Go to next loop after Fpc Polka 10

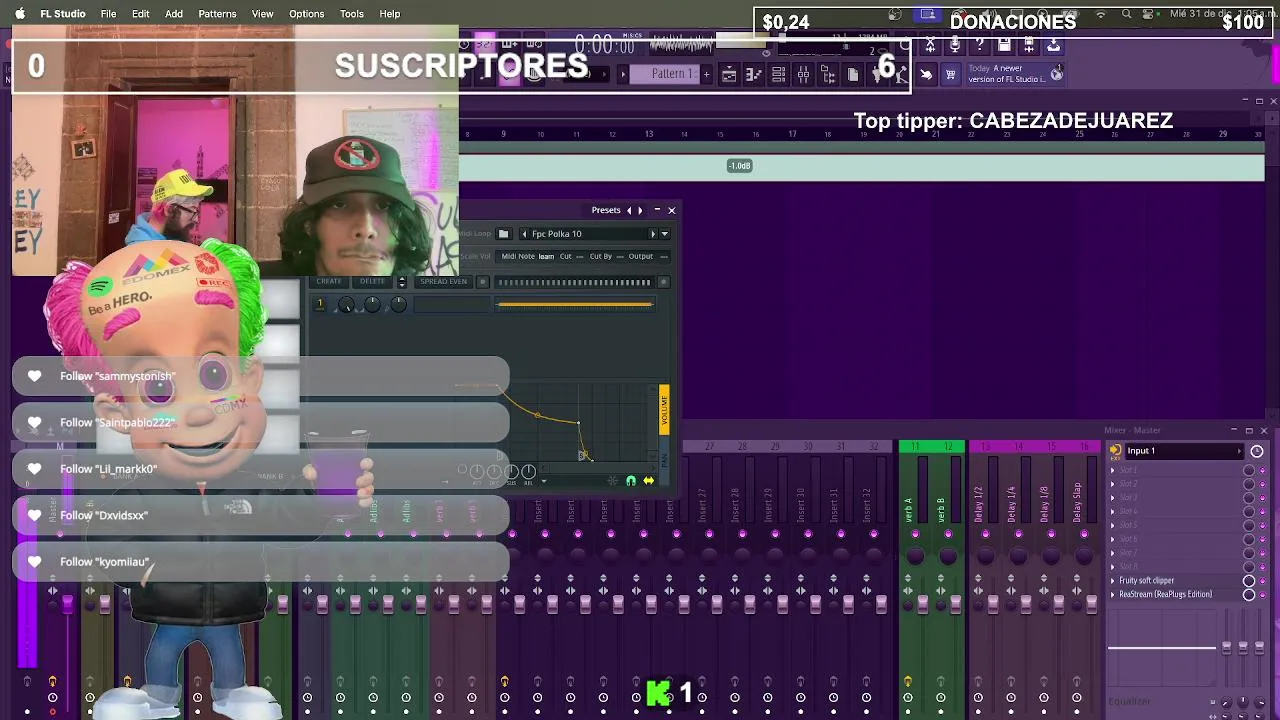click(653, 234)
